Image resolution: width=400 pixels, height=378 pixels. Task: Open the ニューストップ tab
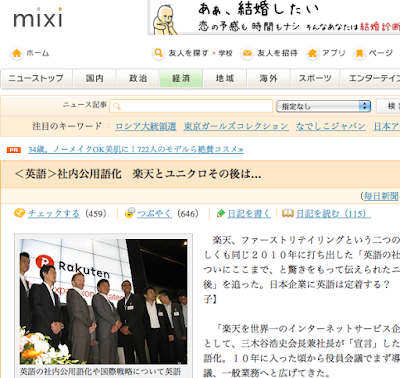click(x=36, y=78)
